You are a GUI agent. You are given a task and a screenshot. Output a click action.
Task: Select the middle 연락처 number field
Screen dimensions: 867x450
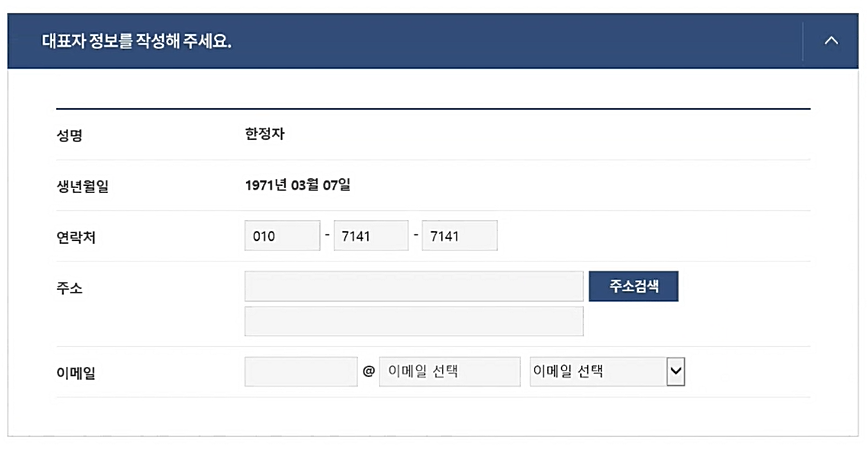pos(371,236)
